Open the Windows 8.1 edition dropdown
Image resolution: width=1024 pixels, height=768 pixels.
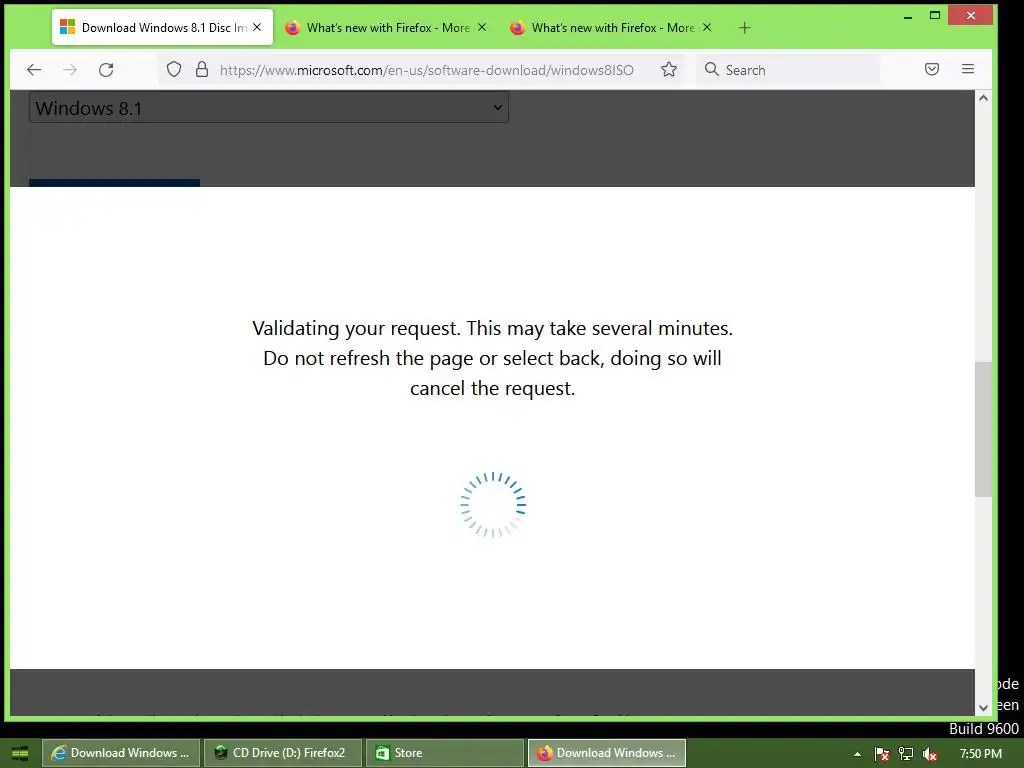[269, 107]
